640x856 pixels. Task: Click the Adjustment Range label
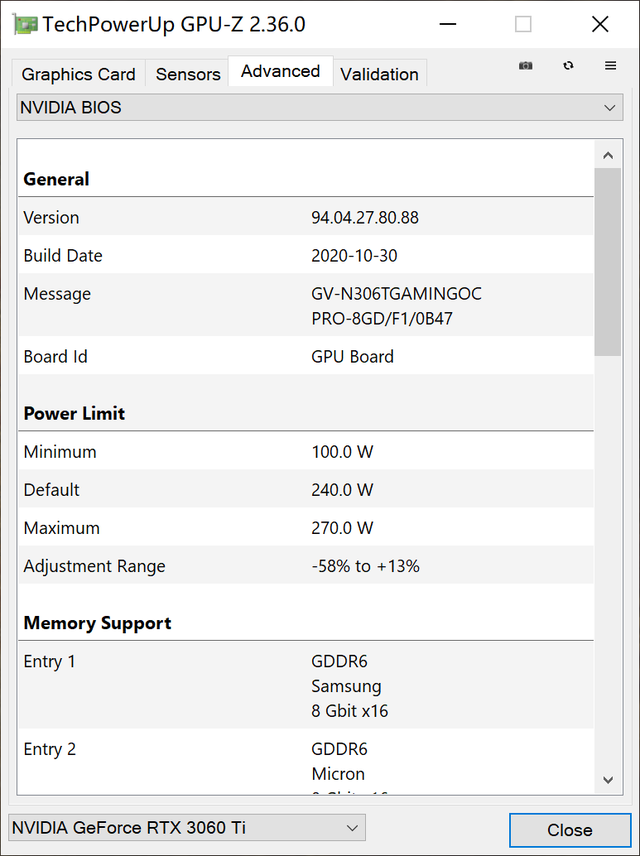click(x=94, y=567)
